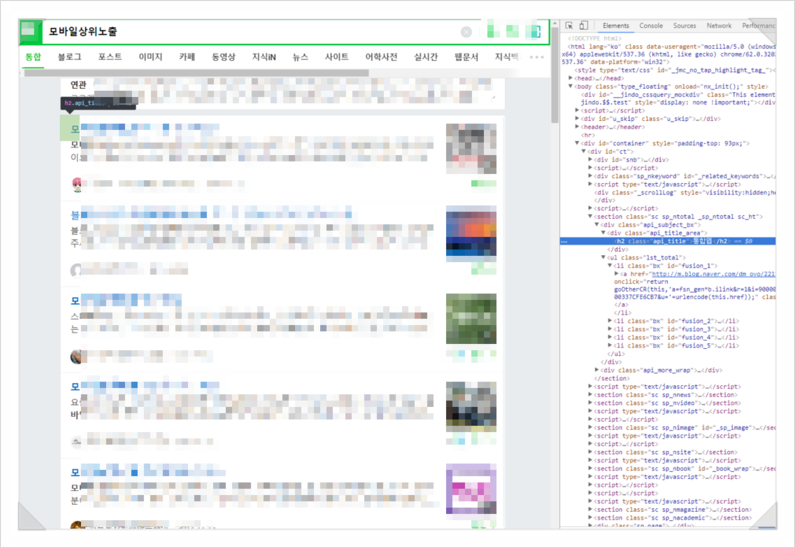Open the three-dots more categories menu
Image resolution: width=795 pixels, height=548 pixels.
[x=536, y=57]
